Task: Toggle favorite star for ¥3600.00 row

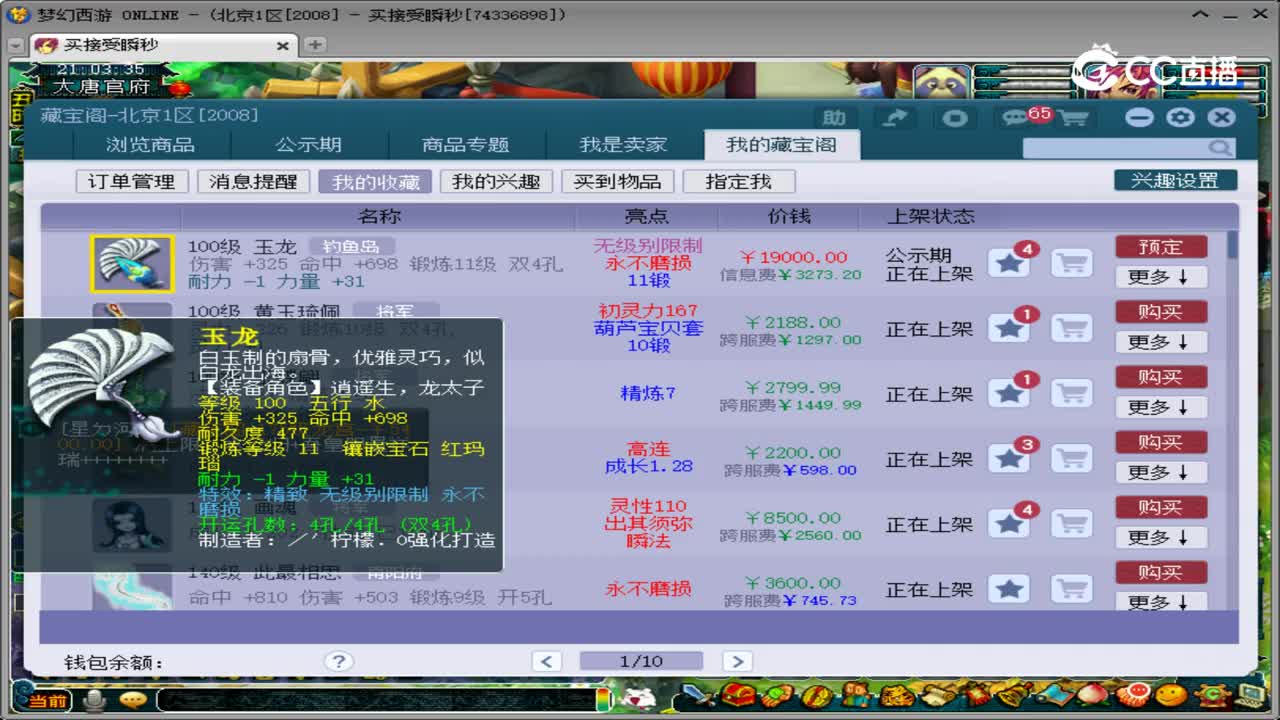Action: (x=1009, y=588)
